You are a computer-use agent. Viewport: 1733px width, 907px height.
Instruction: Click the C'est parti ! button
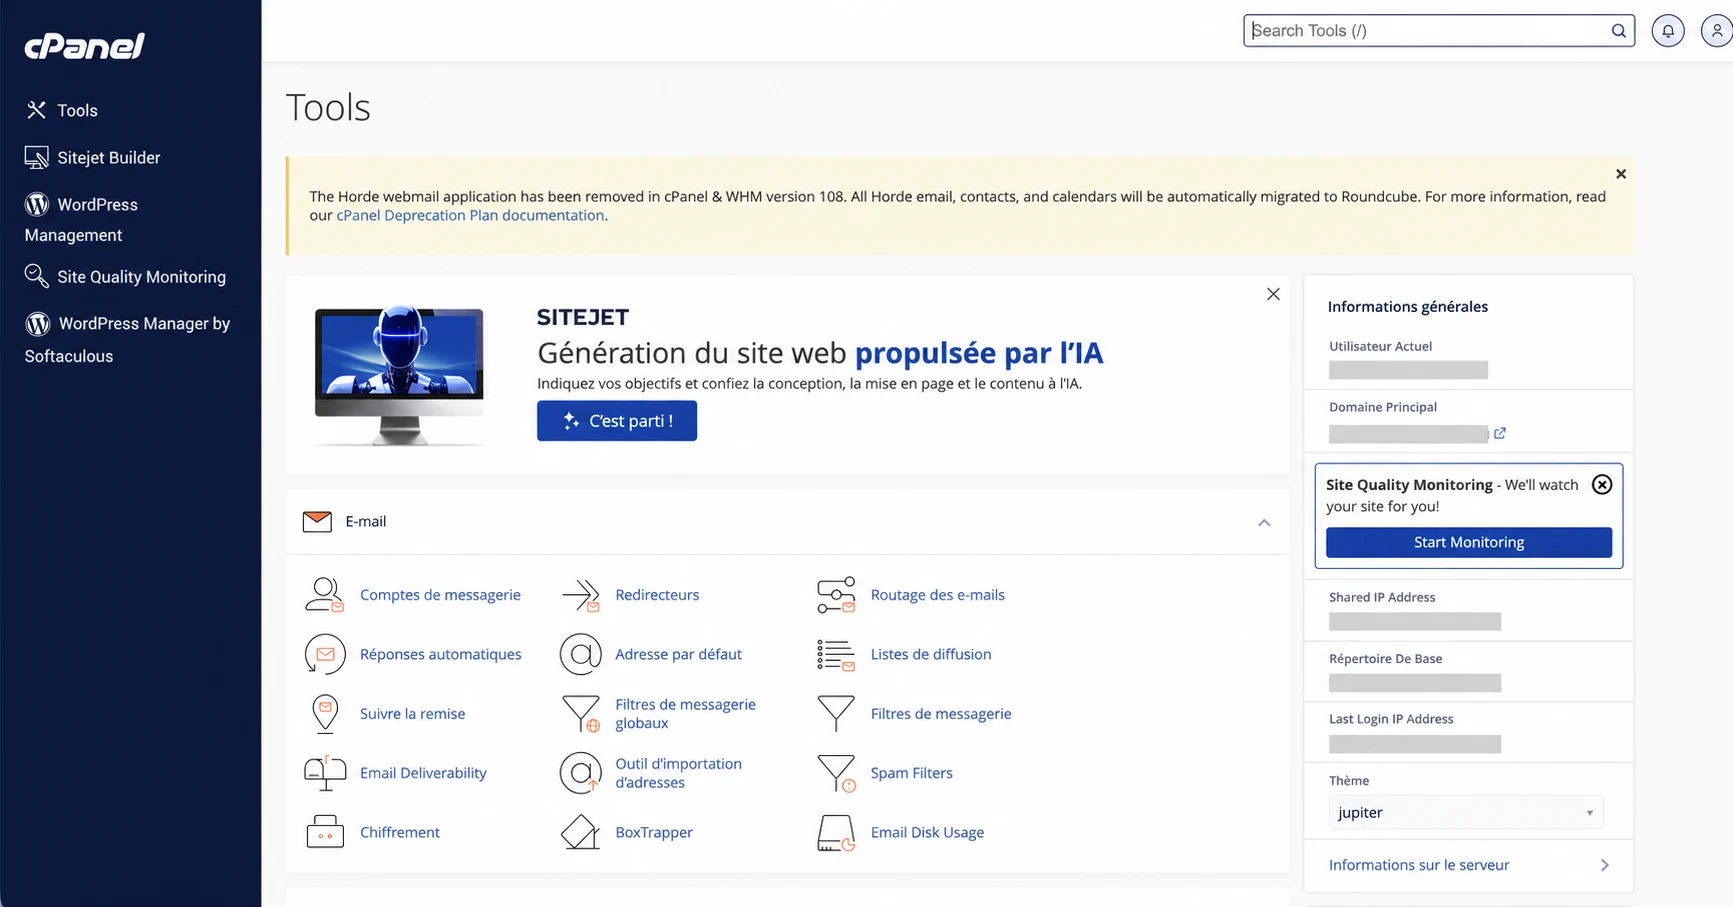pos(617,421)
